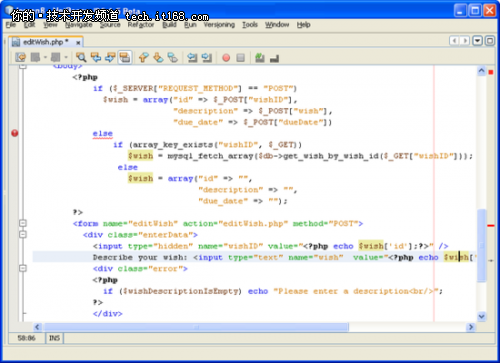The width and height of the screenshot is (500, 363).
Task: Start macro recording with the red circle
Action: [x=226, y=58]
